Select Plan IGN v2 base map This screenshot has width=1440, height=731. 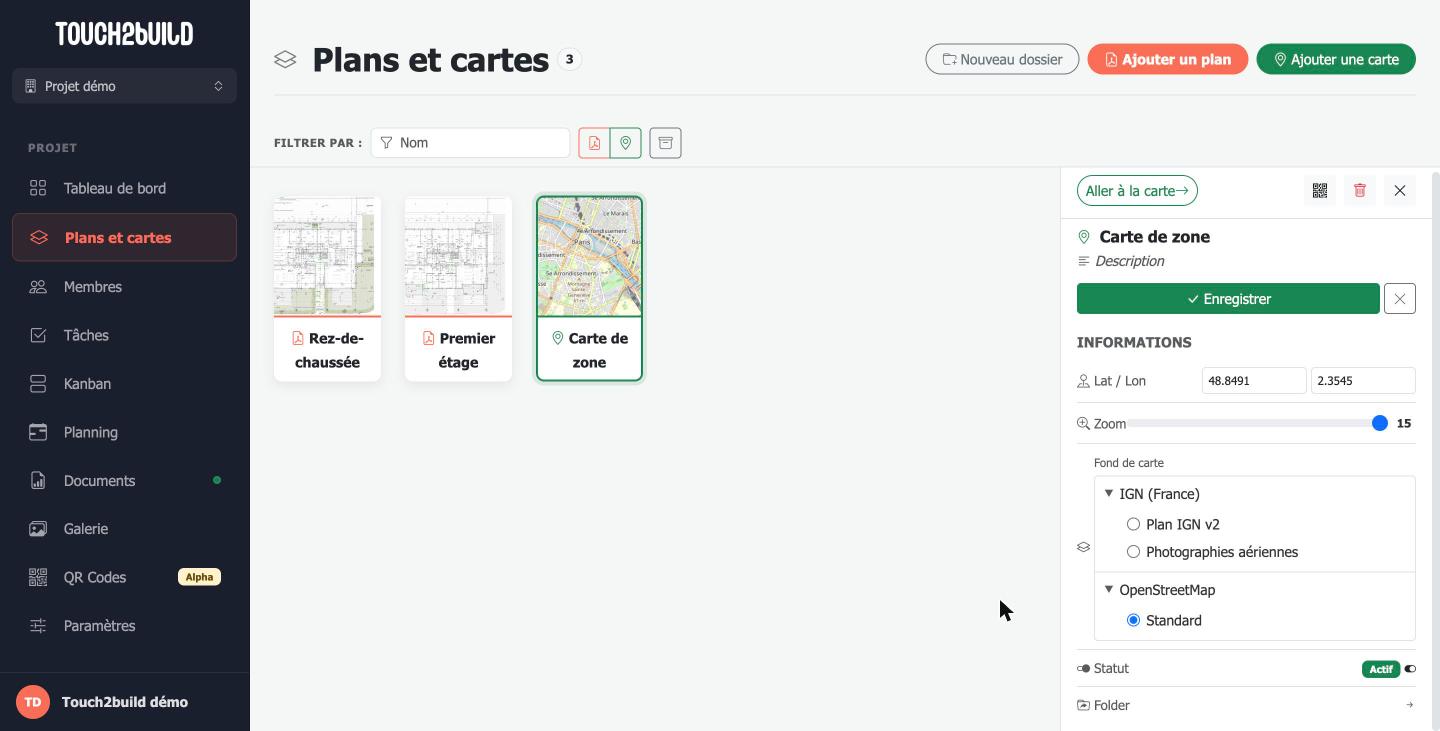[x=1133, y=524]
